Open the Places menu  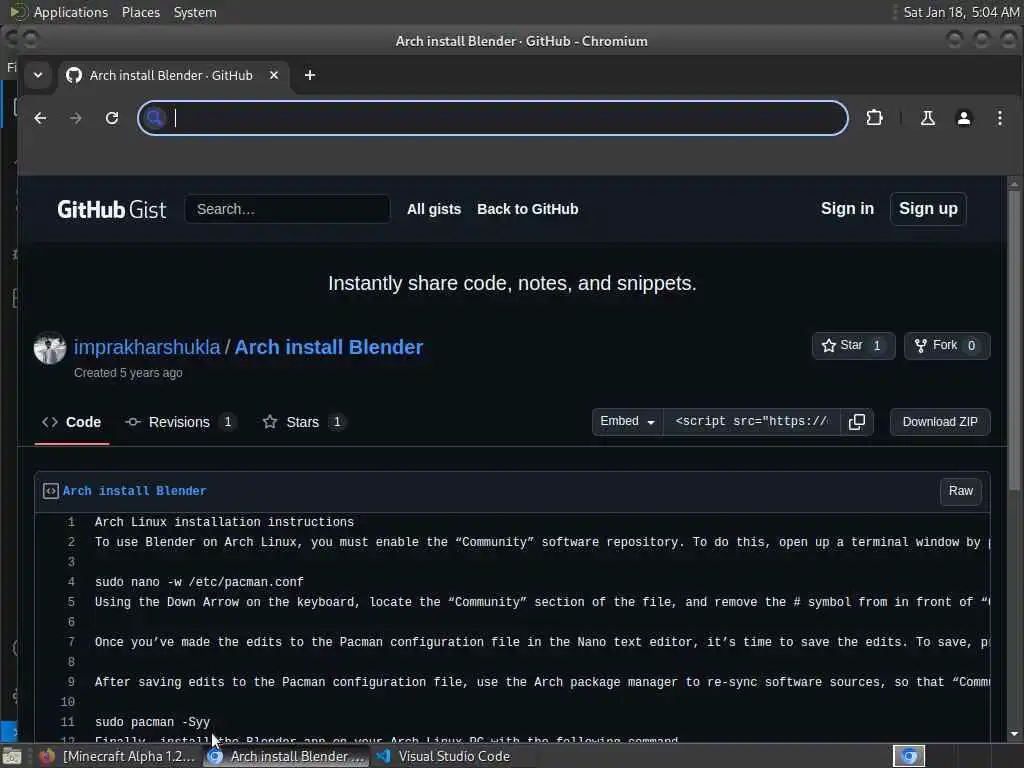141,12
